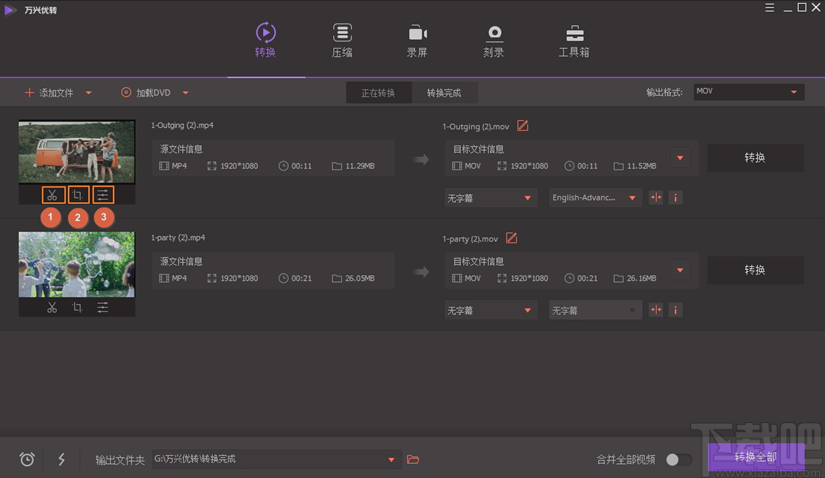Click the 1-party video thumbnail
The height and width of the screenshot is (478, 825).
tap(77, 264)
